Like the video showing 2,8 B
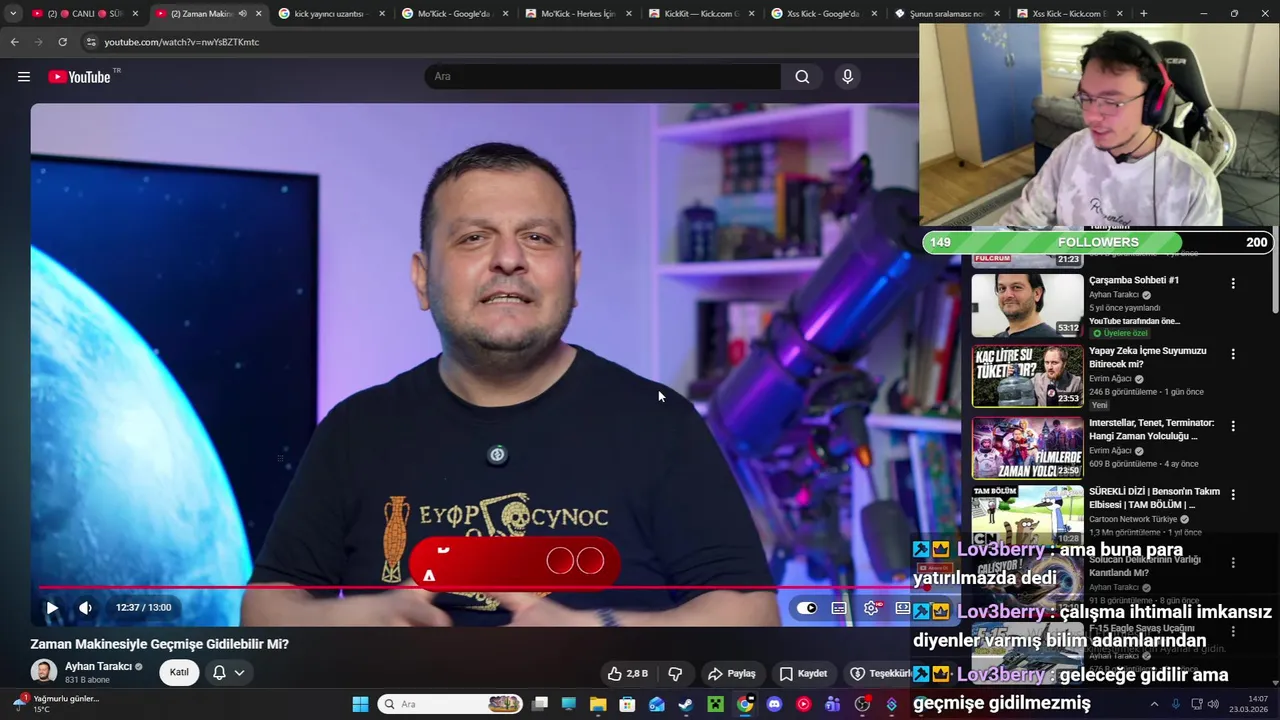This screenshot has height=720, width=1280. coord(627,673)
